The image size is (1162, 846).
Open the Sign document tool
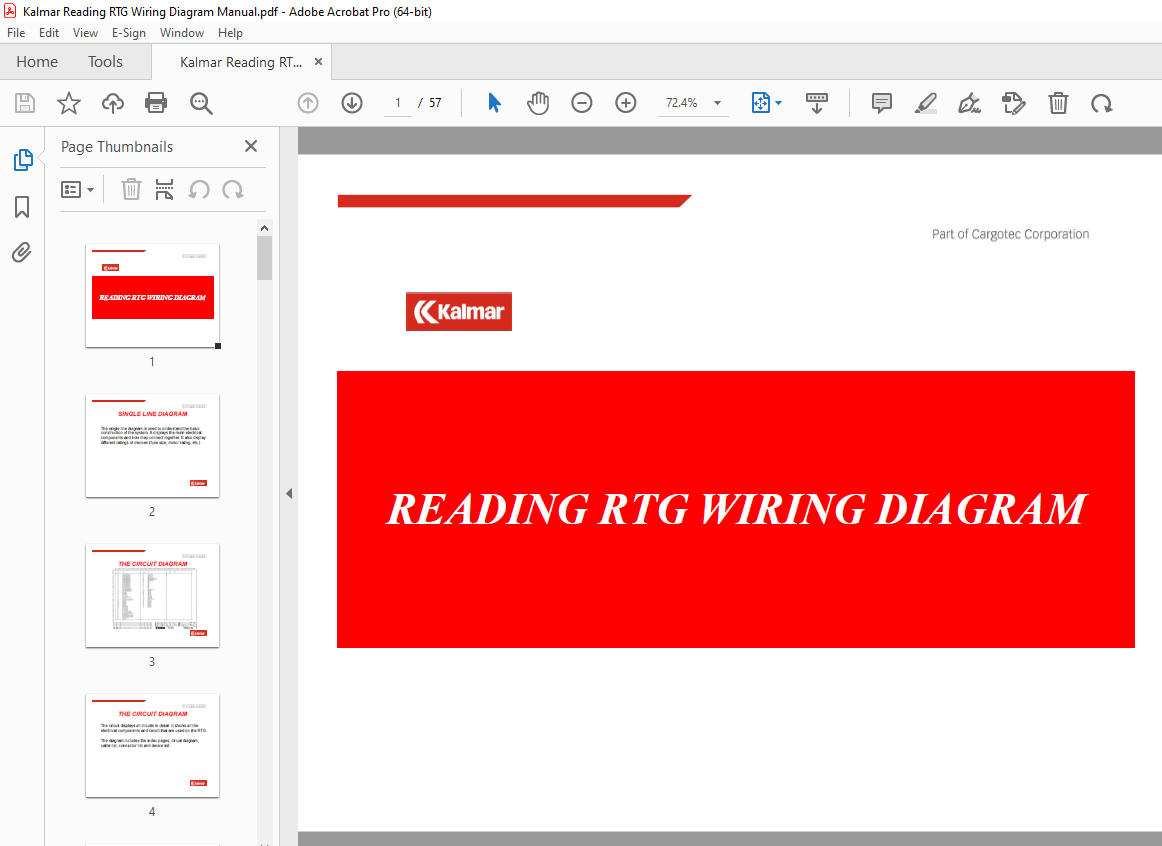[969, 103]
